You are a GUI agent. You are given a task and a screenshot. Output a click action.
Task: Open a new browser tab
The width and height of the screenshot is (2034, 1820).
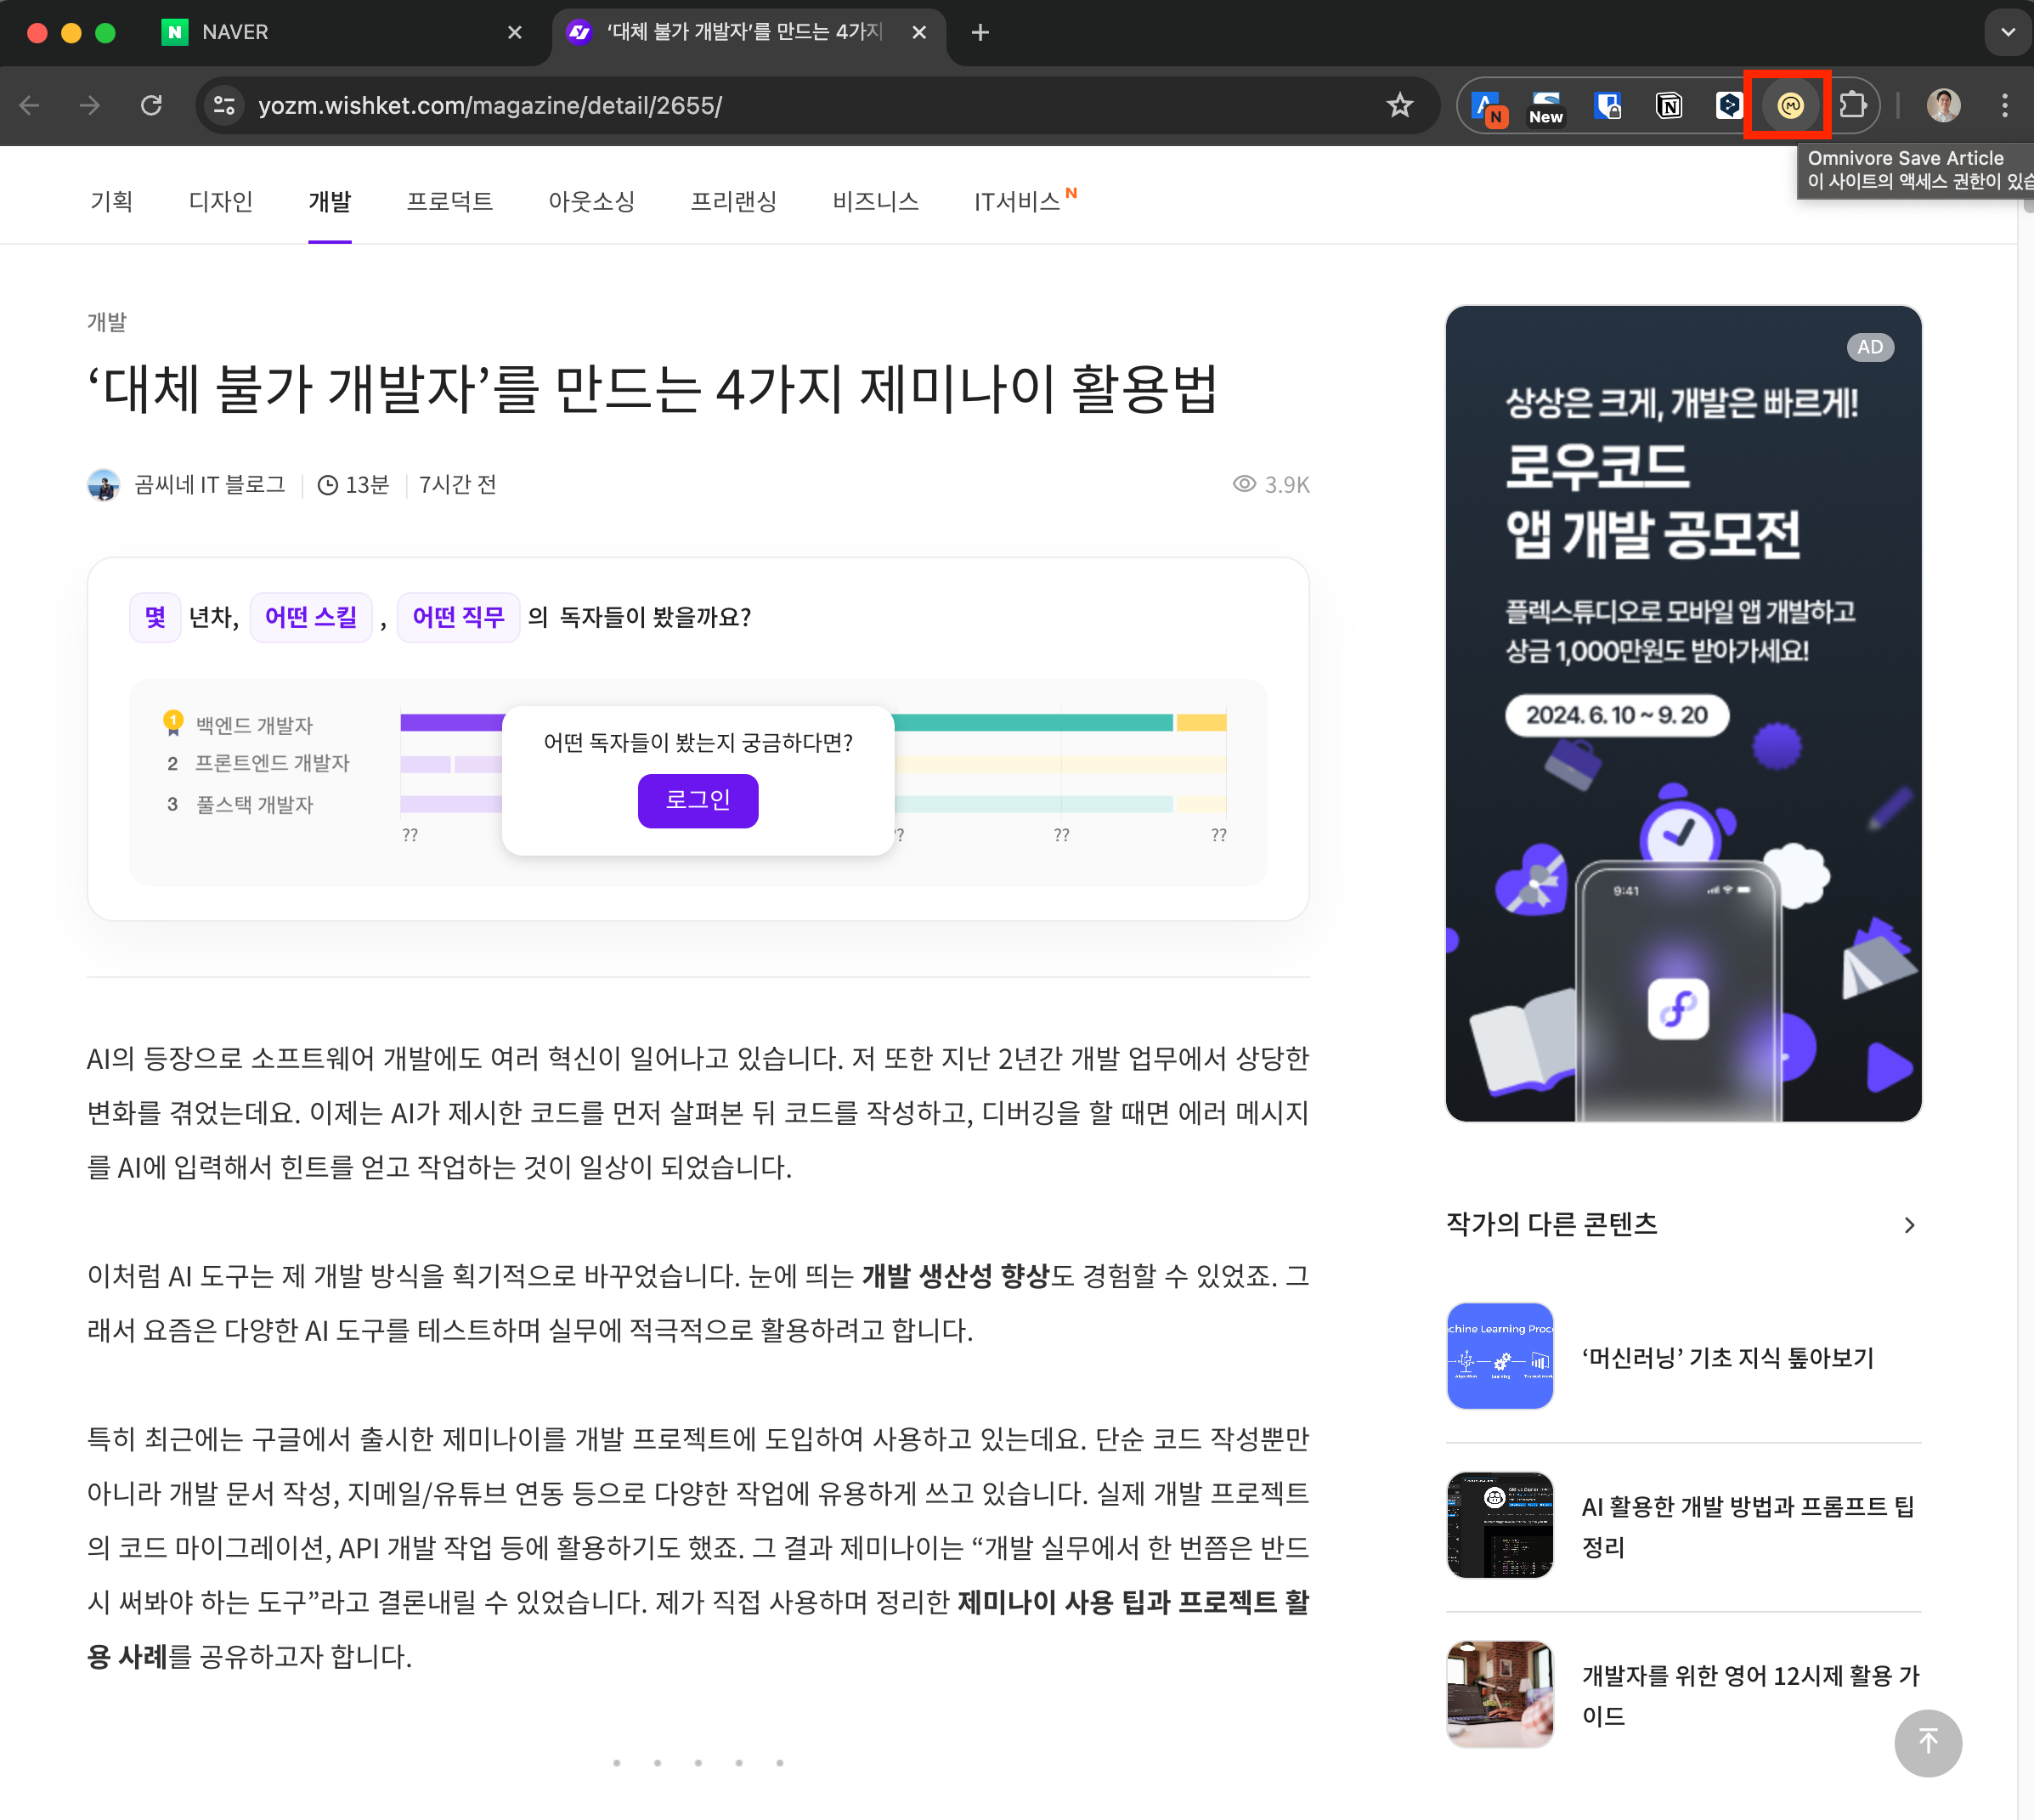[x=980, y=32]
